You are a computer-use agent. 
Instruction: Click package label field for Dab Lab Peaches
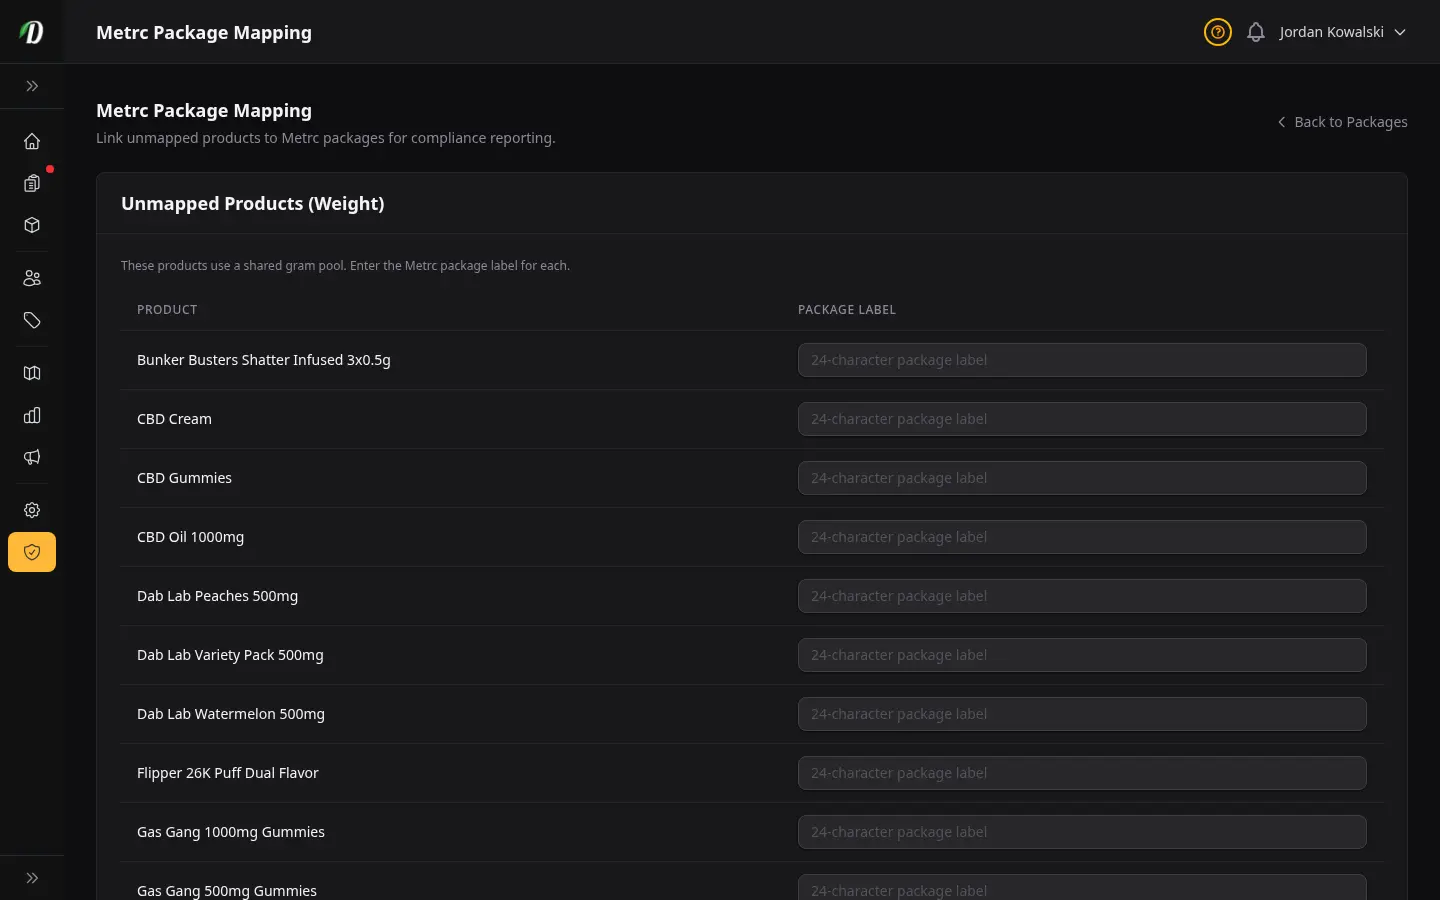pos(1082,596)
